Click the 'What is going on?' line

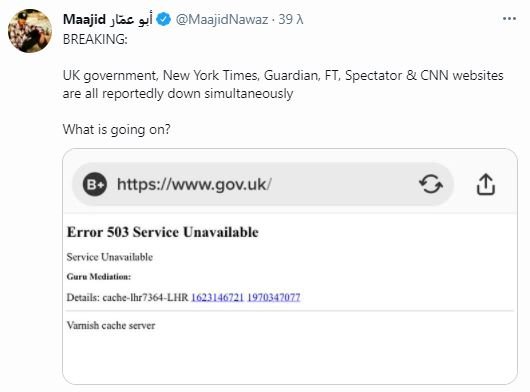(117, 129)
